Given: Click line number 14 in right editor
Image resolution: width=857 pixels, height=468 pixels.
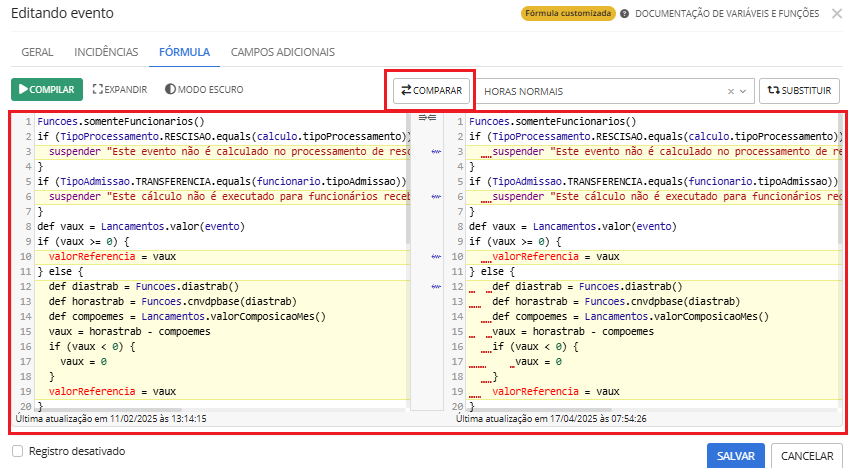Looking at the screenshot, I should [457, 317].
